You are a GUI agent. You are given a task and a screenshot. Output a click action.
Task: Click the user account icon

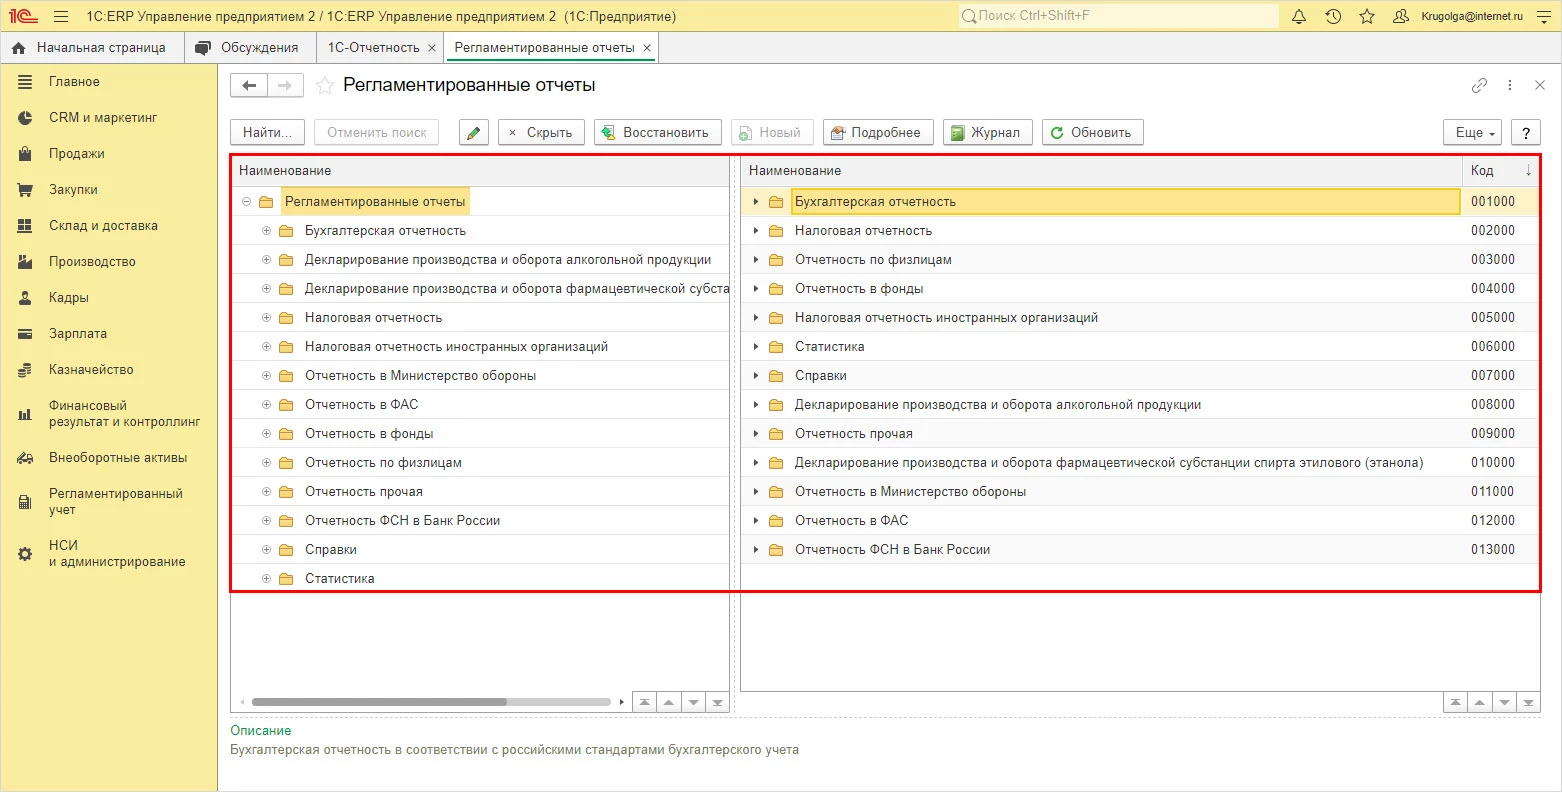pos(1401,16)
